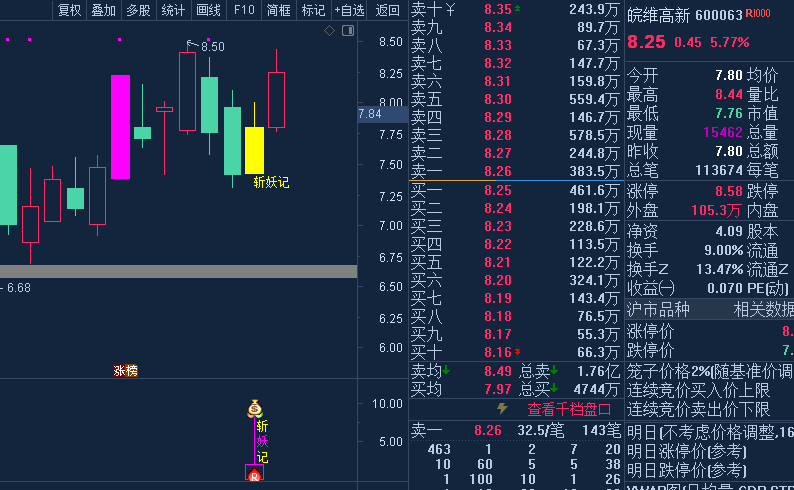The image size is (794, 490).
Task: Select the 画线 drawing tool
Action: coord(208,10)
